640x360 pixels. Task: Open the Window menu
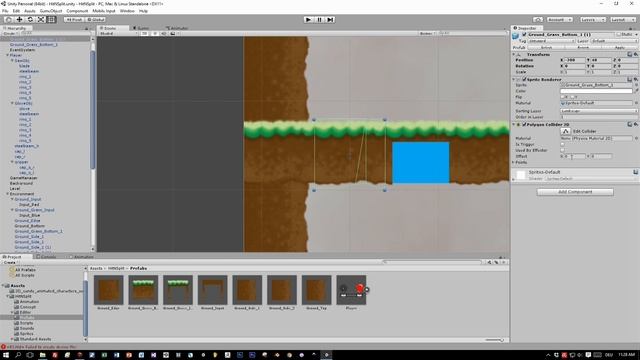coord(127,11)
